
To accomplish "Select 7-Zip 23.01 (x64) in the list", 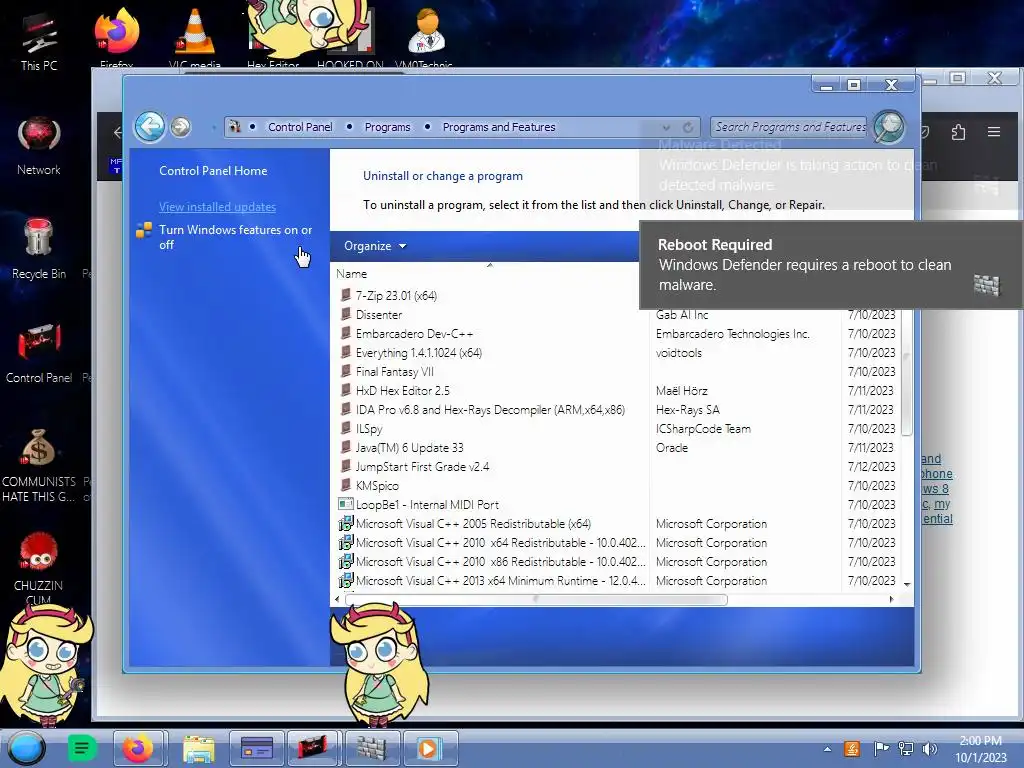I will pyautogui.click(x=396, y=295).
